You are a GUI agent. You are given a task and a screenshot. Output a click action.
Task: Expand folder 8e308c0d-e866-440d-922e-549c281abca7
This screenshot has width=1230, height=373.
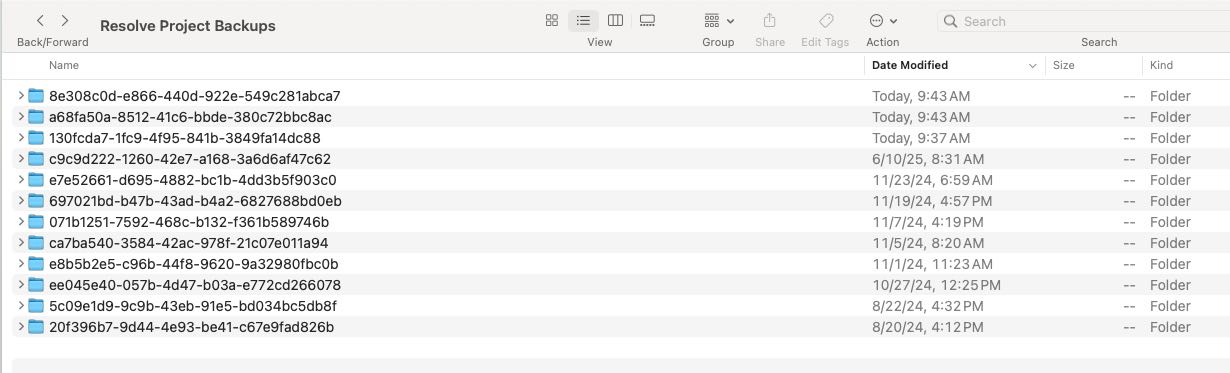22,96
